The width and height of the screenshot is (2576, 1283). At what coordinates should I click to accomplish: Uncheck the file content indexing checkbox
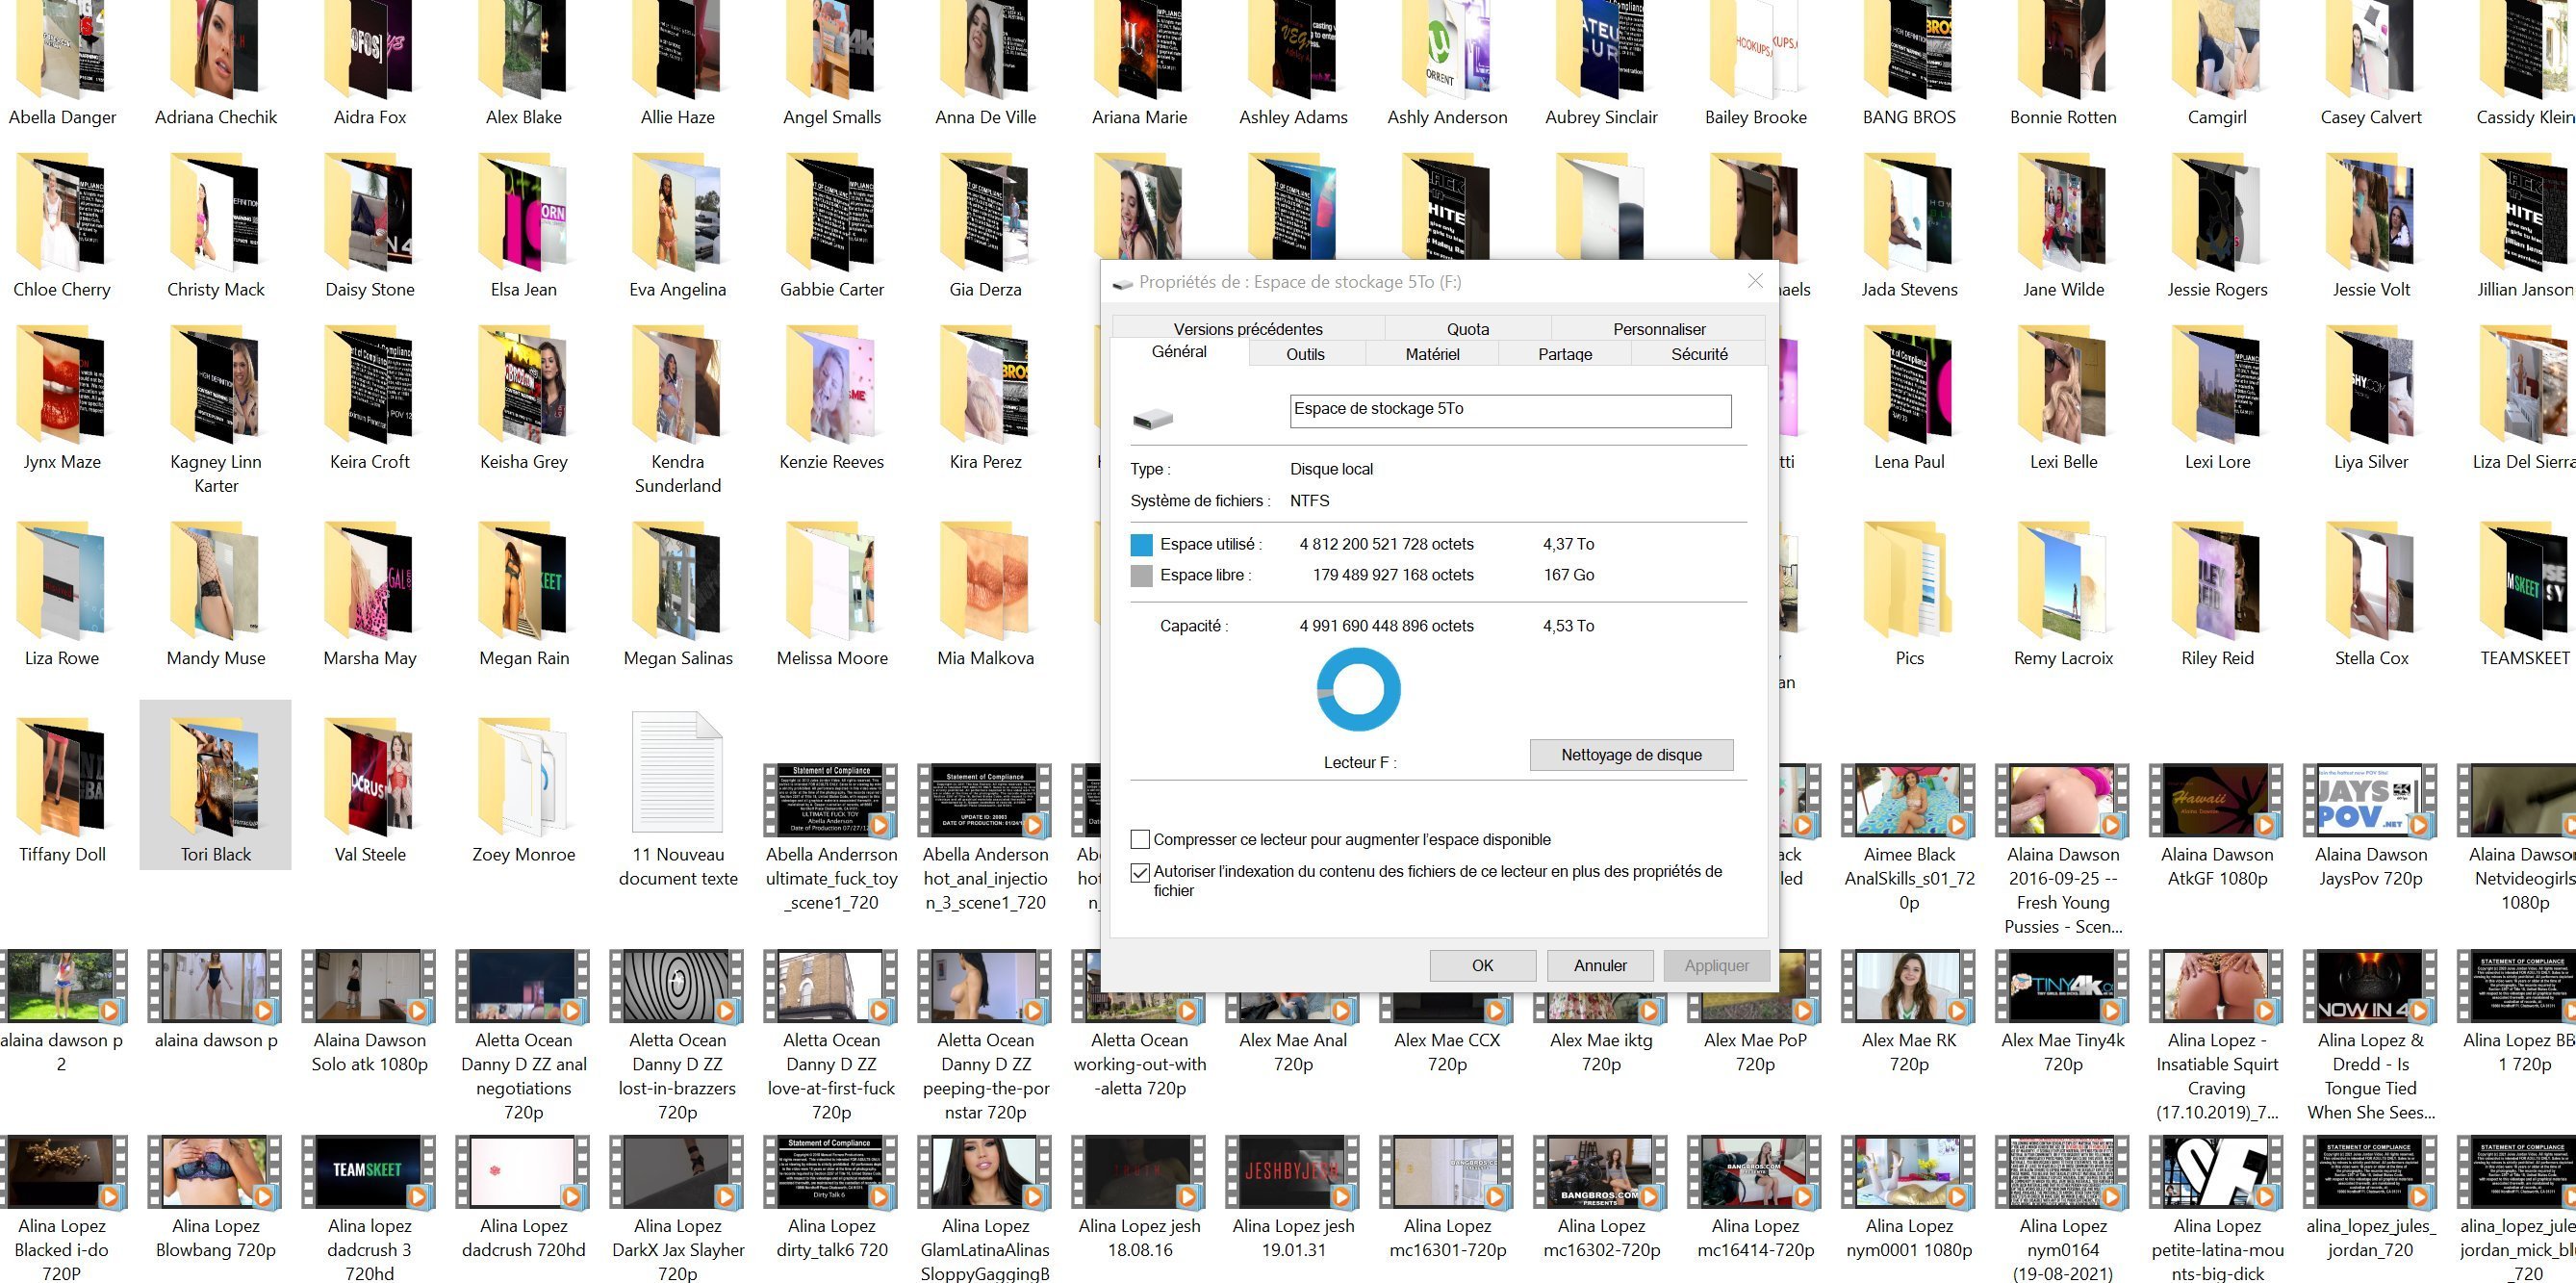(1140, 872)
